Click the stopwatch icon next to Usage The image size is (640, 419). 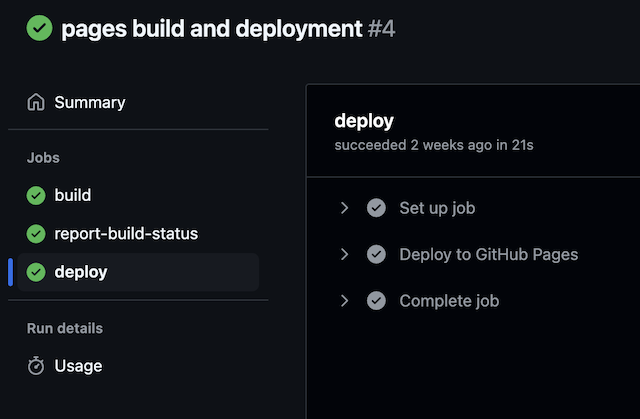click(x=36, y=366)
